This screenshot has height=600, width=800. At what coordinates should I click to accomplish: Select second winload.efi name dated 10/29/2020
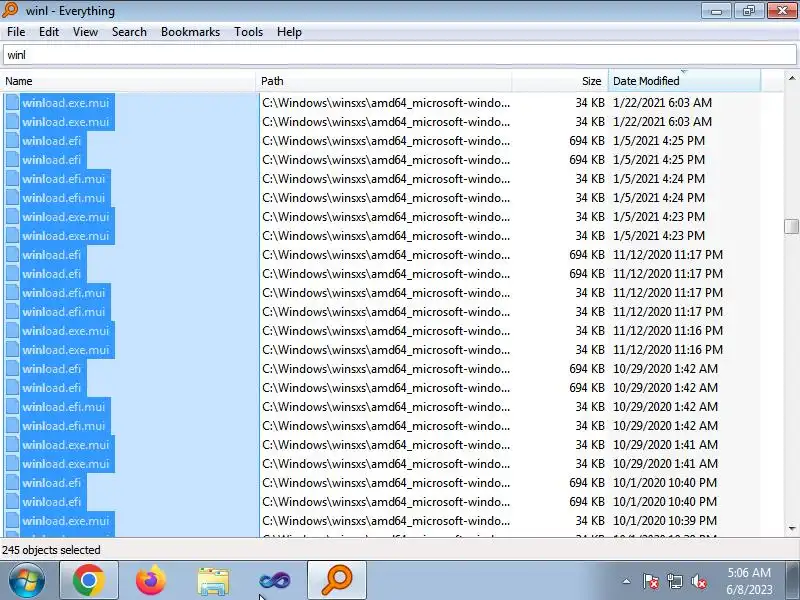point(52,388)
